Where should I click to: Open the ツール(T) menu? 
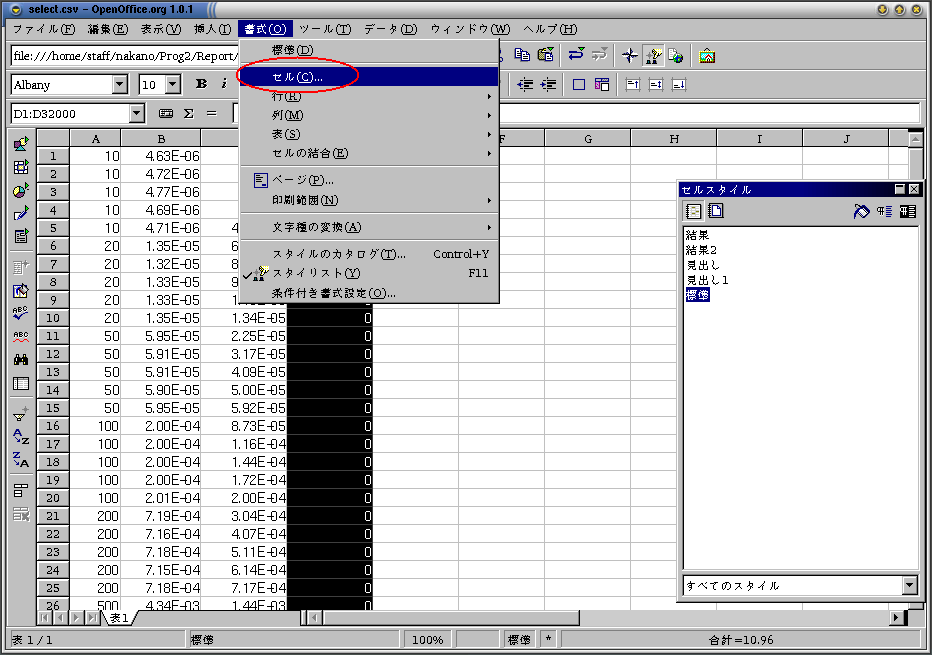click(x=325, y=29)
